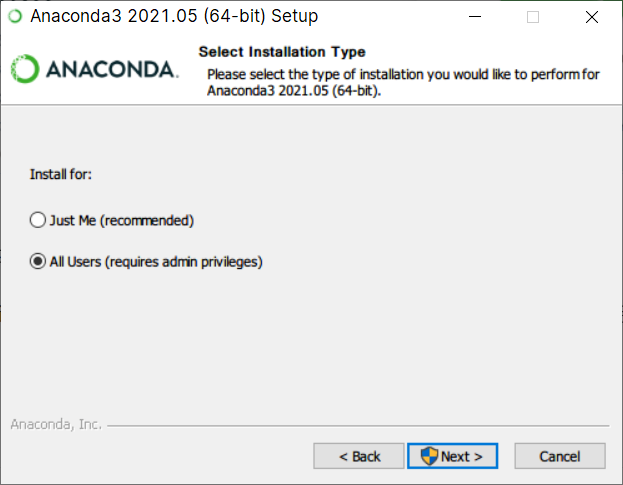This screenshot has height=485, width=623.
Task: Click the green Anaconda ring logo
Action: pyautogui.click(x=25, y=69)
